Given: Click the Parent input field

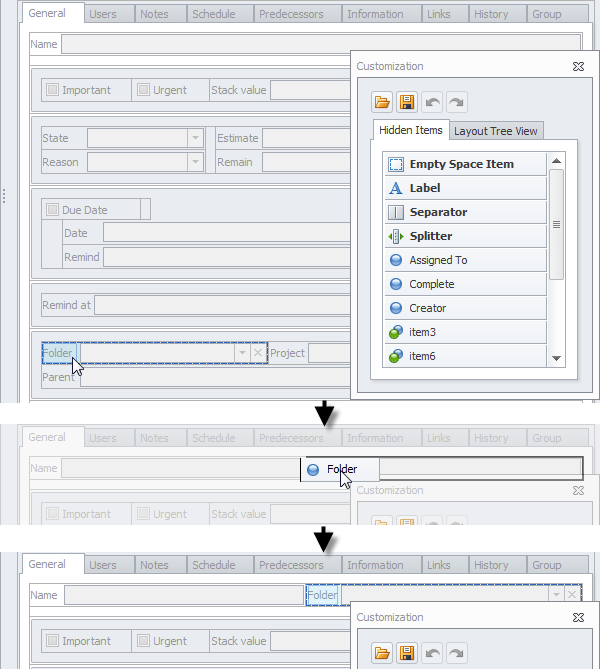Looking at the screenshot, I should pyautogui.click(x=215, y=378).
